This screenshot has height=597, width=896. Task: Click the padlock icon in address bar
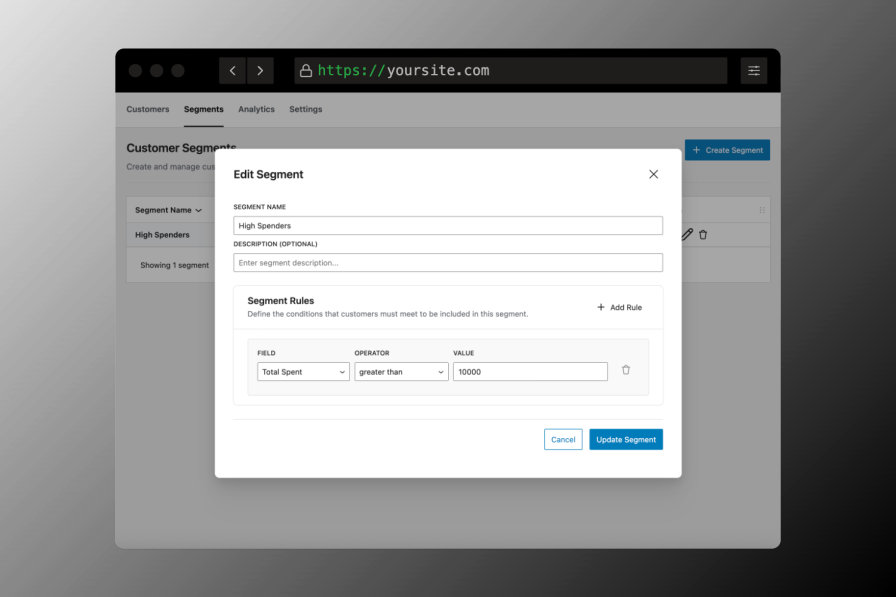point(306,70)
